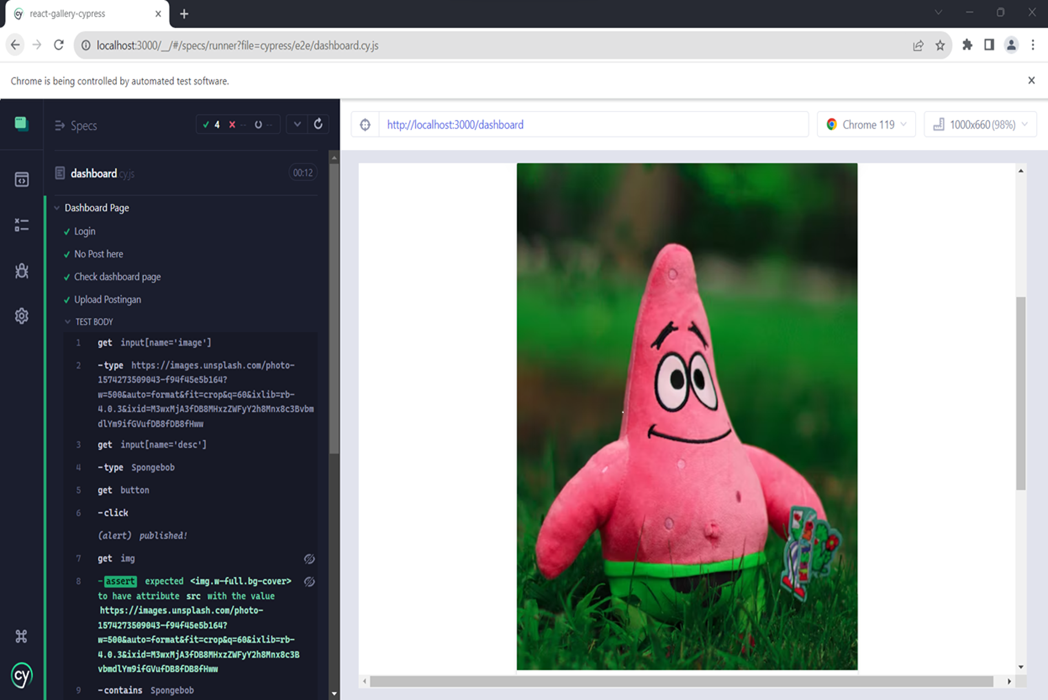Click the preview pane vertical scrollbar
Viewport: 1048px width, 700px height.
[1021, 393]
